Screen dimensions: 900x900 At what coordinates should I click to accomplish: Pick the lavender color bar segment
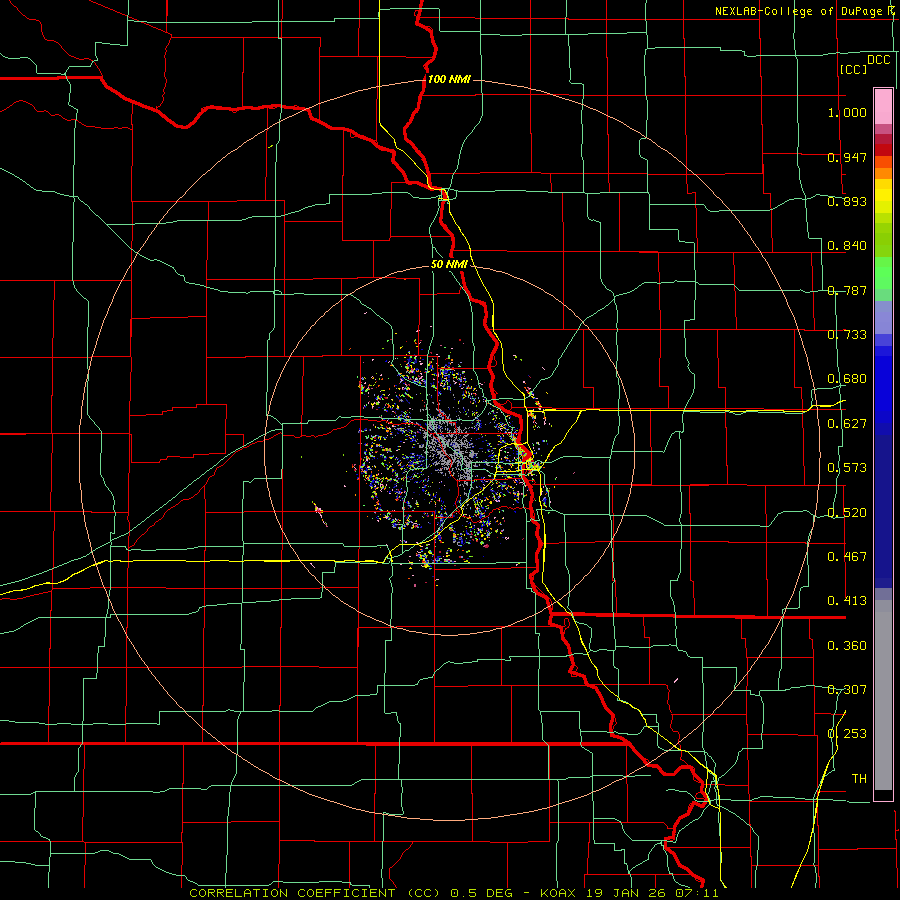click(883, 317)
